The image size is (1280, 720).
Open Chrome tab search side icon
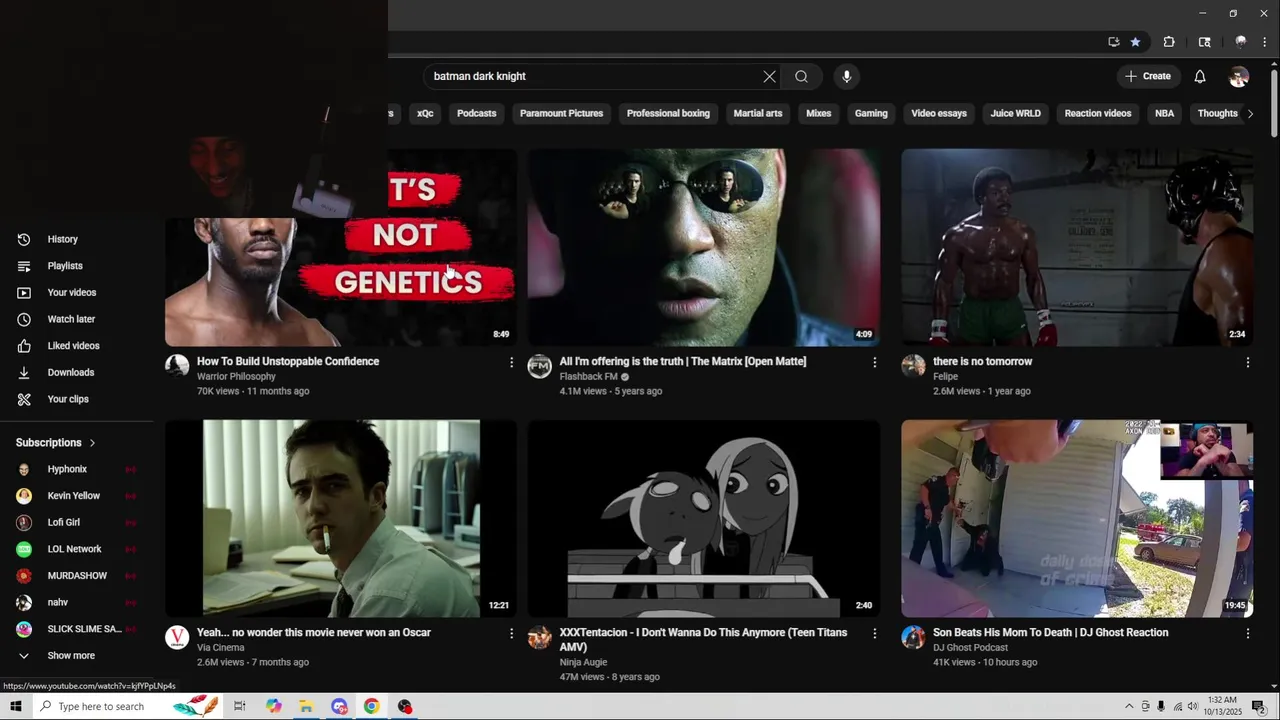tap(1205, 42)
